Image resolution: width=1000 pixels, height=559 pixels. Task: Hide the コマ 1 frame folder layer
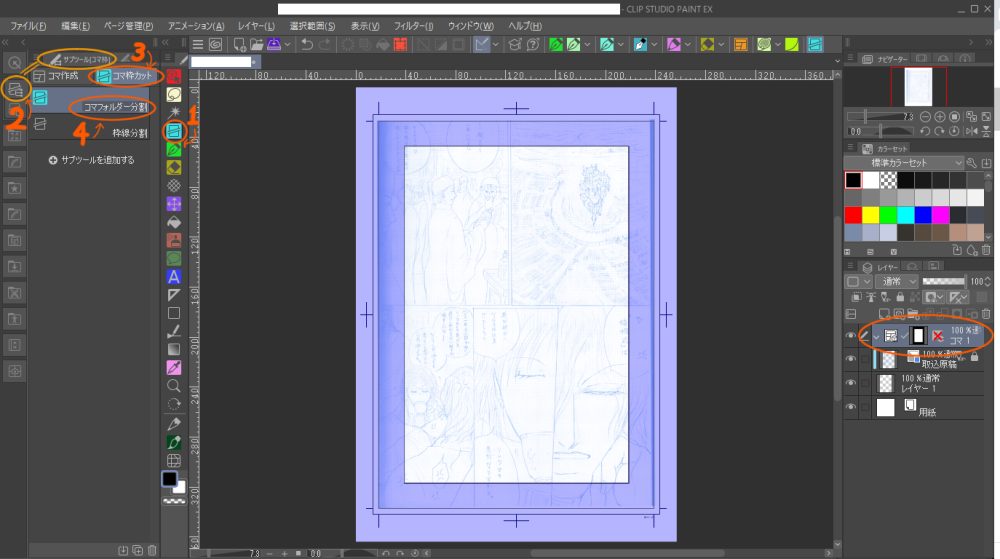click(x=852, y=336)
